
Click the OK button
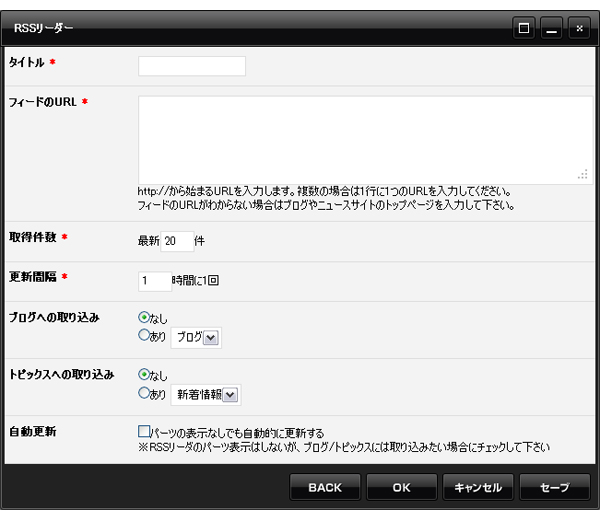point(401,487)
